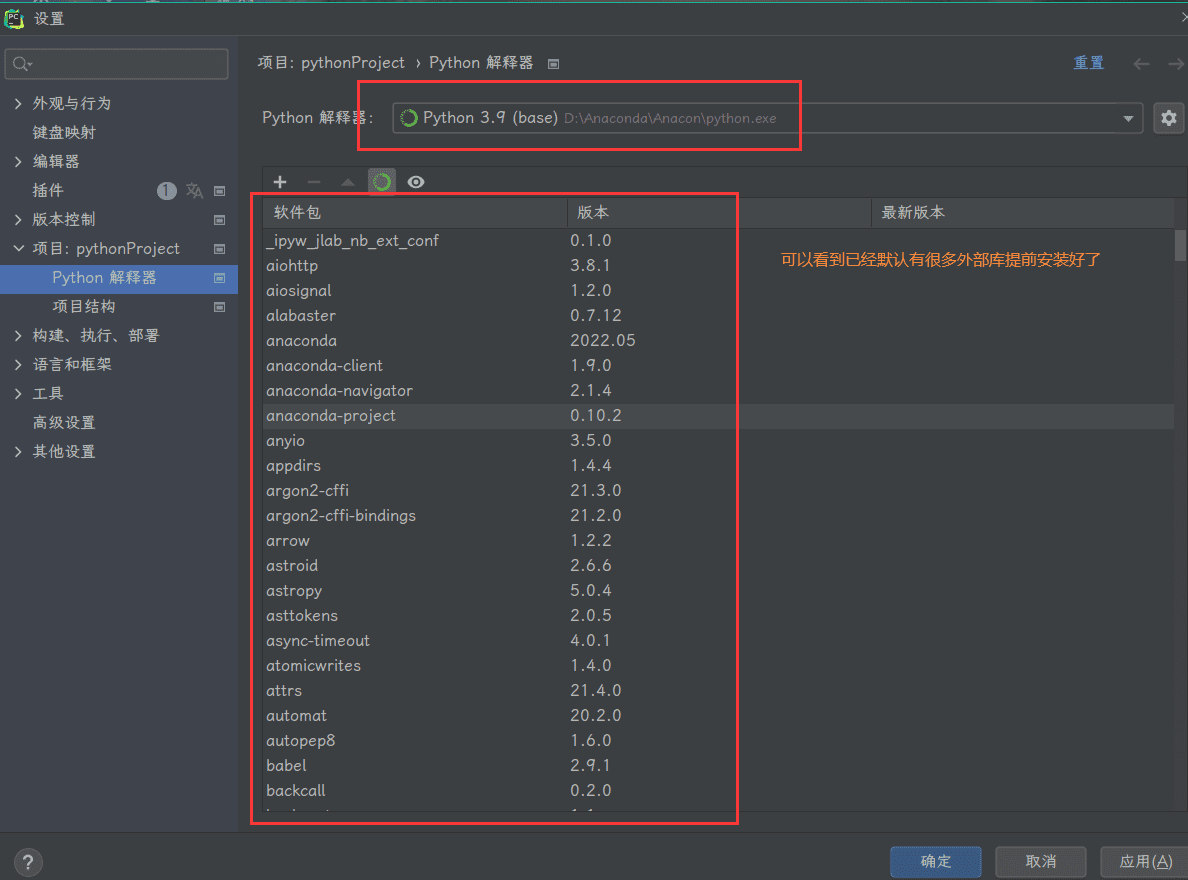Expand the 外观与行为 settings section
Image resolution: width=1188 pixels, height=880 pixels.
tap(18, 104)
